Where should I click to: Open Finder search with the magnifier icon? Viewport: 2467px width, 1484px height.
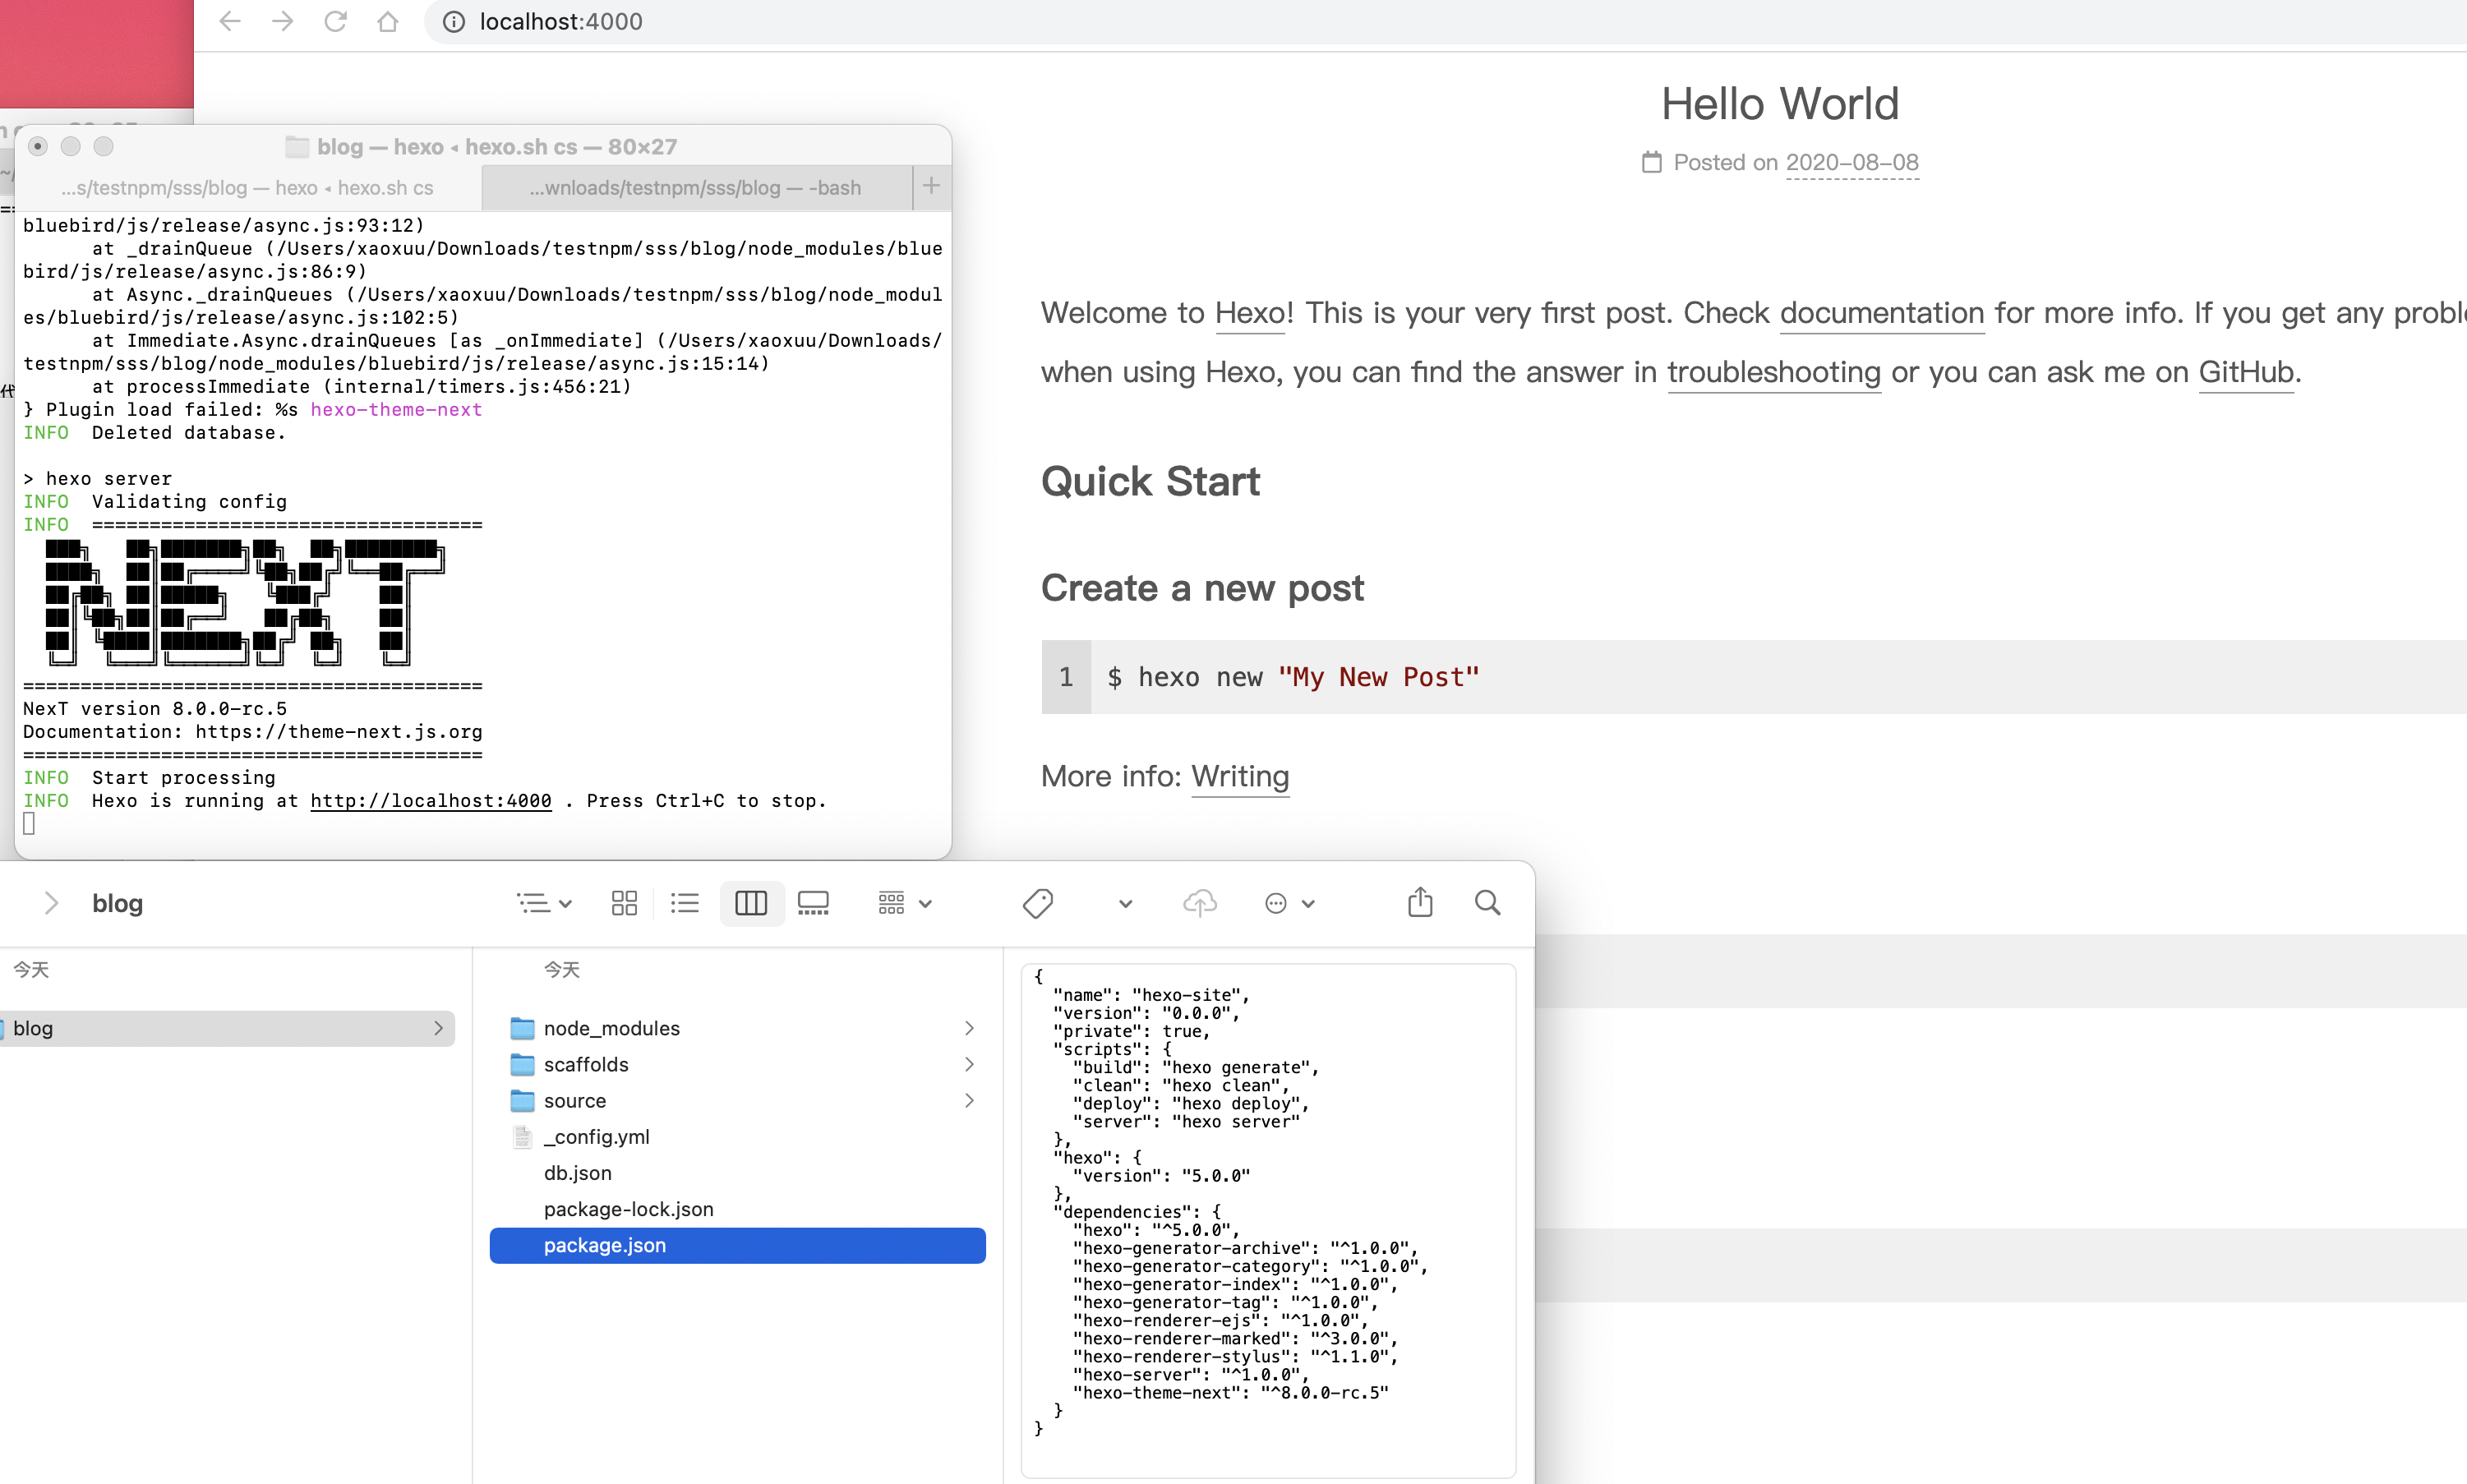(1487, 903)
